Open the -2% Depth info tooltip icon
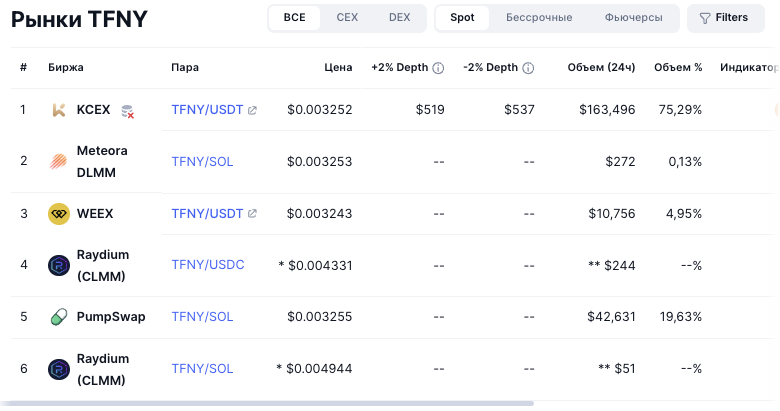 528,68
